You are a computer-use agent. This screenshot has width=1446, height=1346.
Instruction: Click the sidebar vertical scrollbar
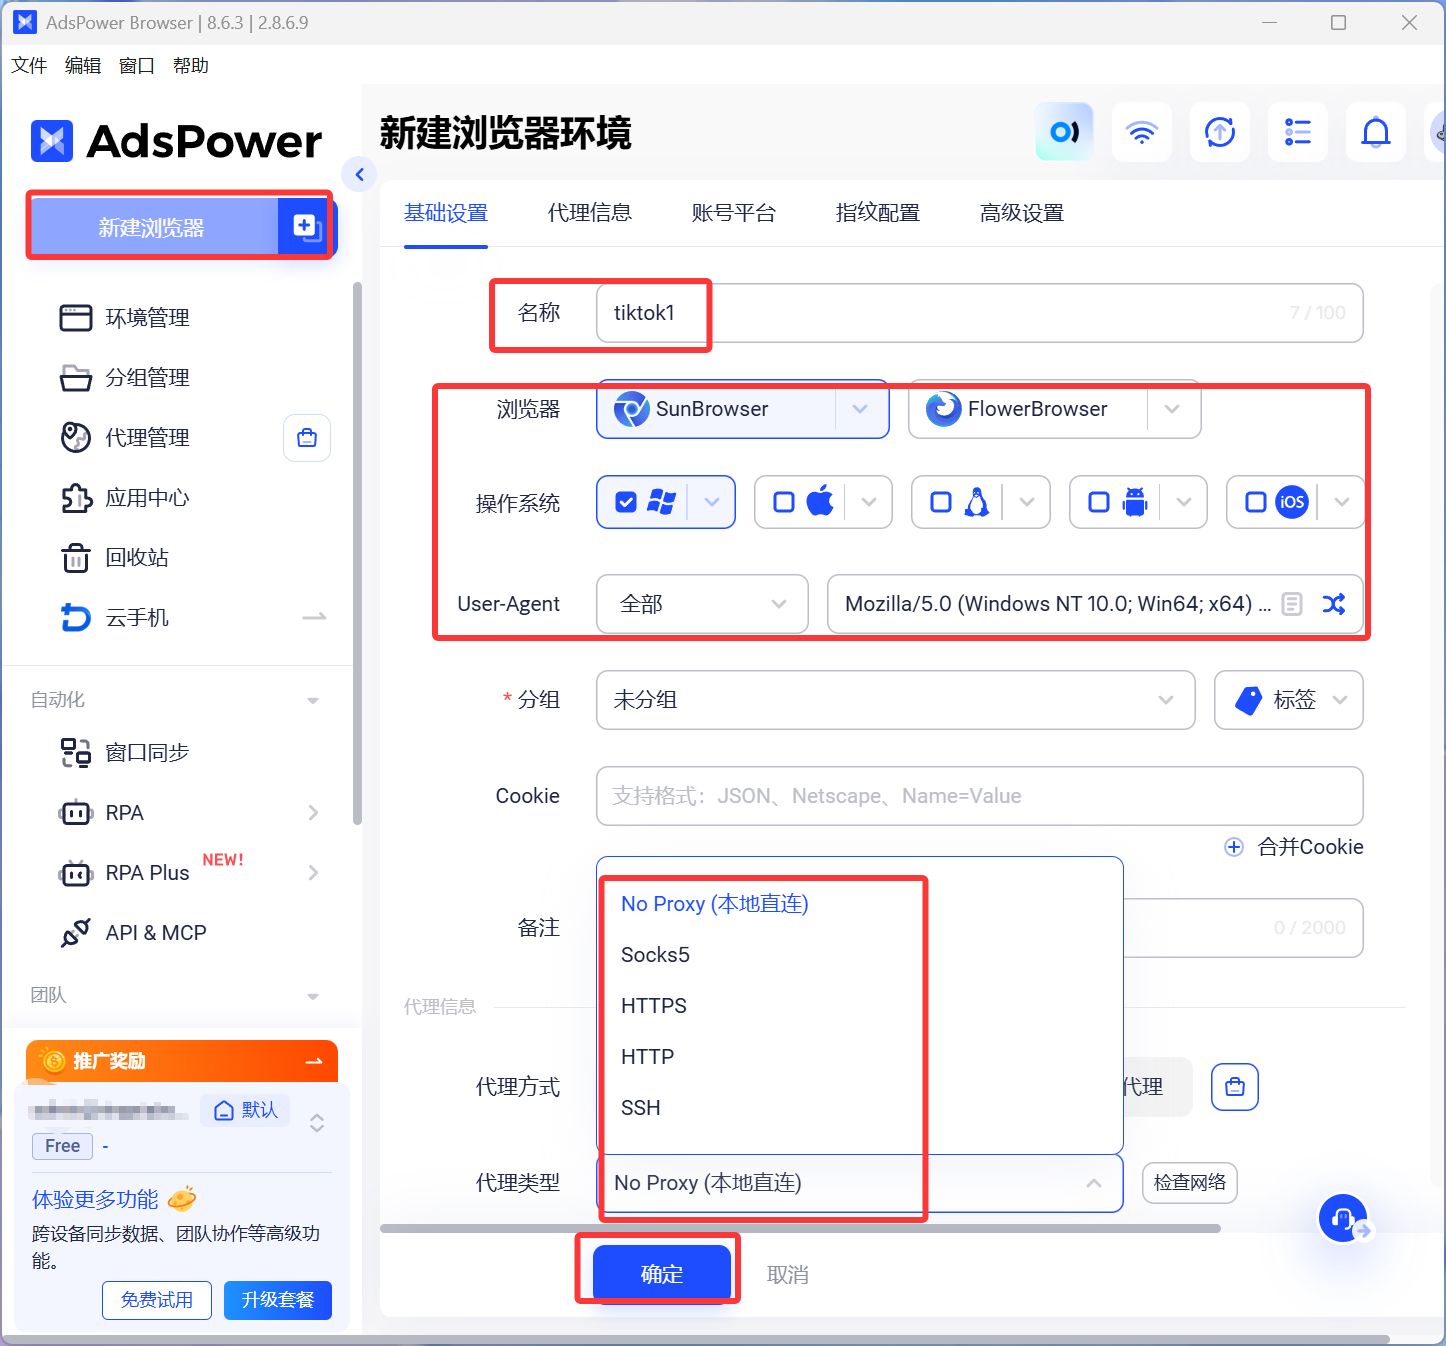coord(358,553)
